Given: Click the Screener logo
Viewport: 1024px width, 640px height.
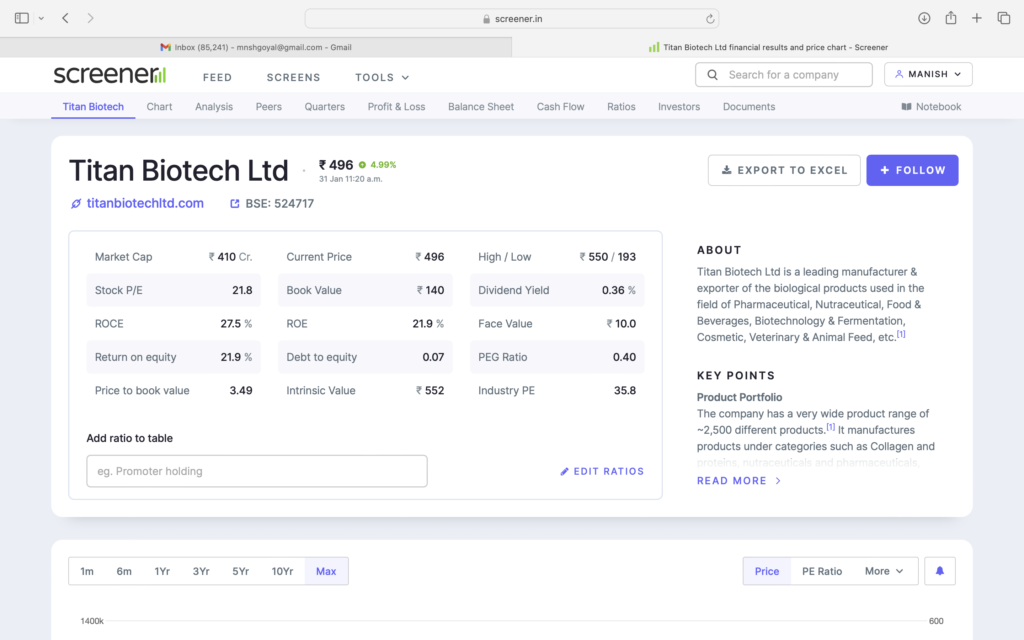Looking at the screenshot, I should (x=110, y=75).
